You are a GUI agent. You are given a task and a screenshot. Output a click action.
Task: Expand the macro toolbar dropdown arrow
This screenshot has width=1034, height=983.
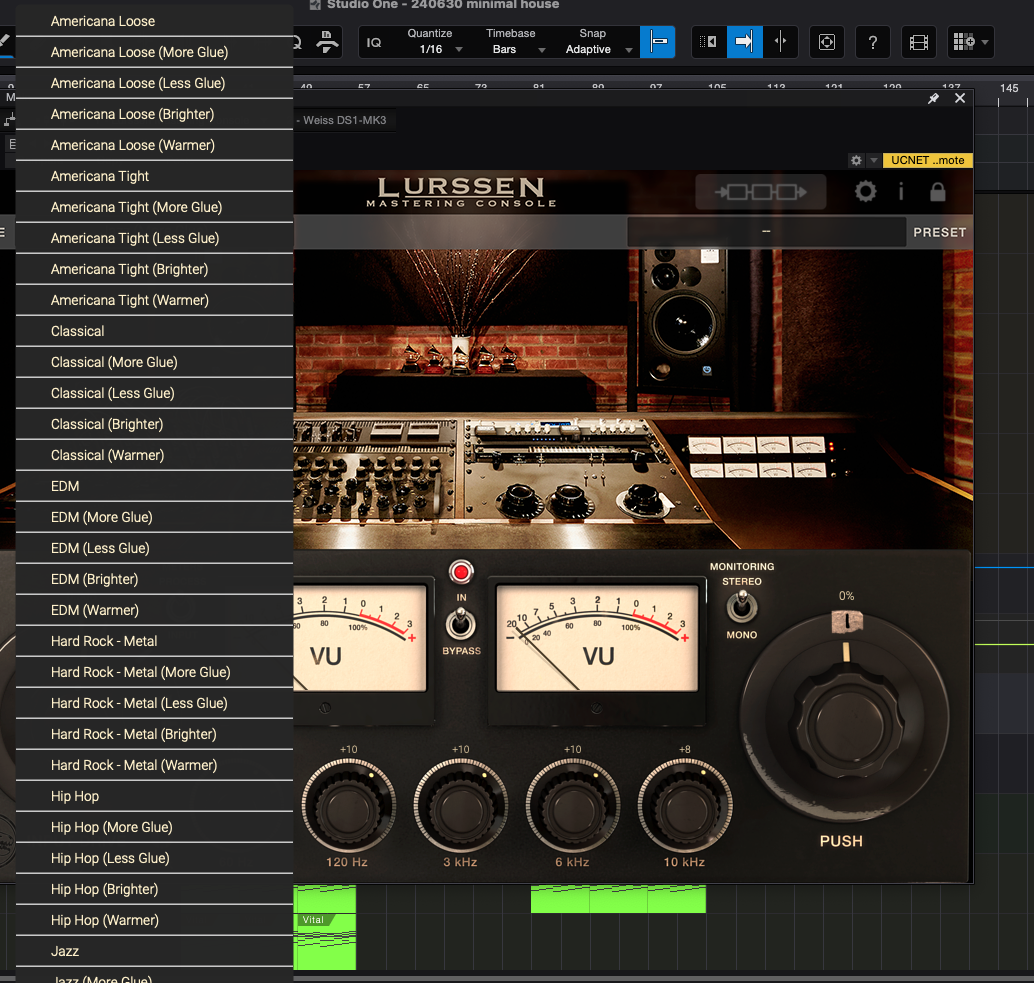[985, 42]
